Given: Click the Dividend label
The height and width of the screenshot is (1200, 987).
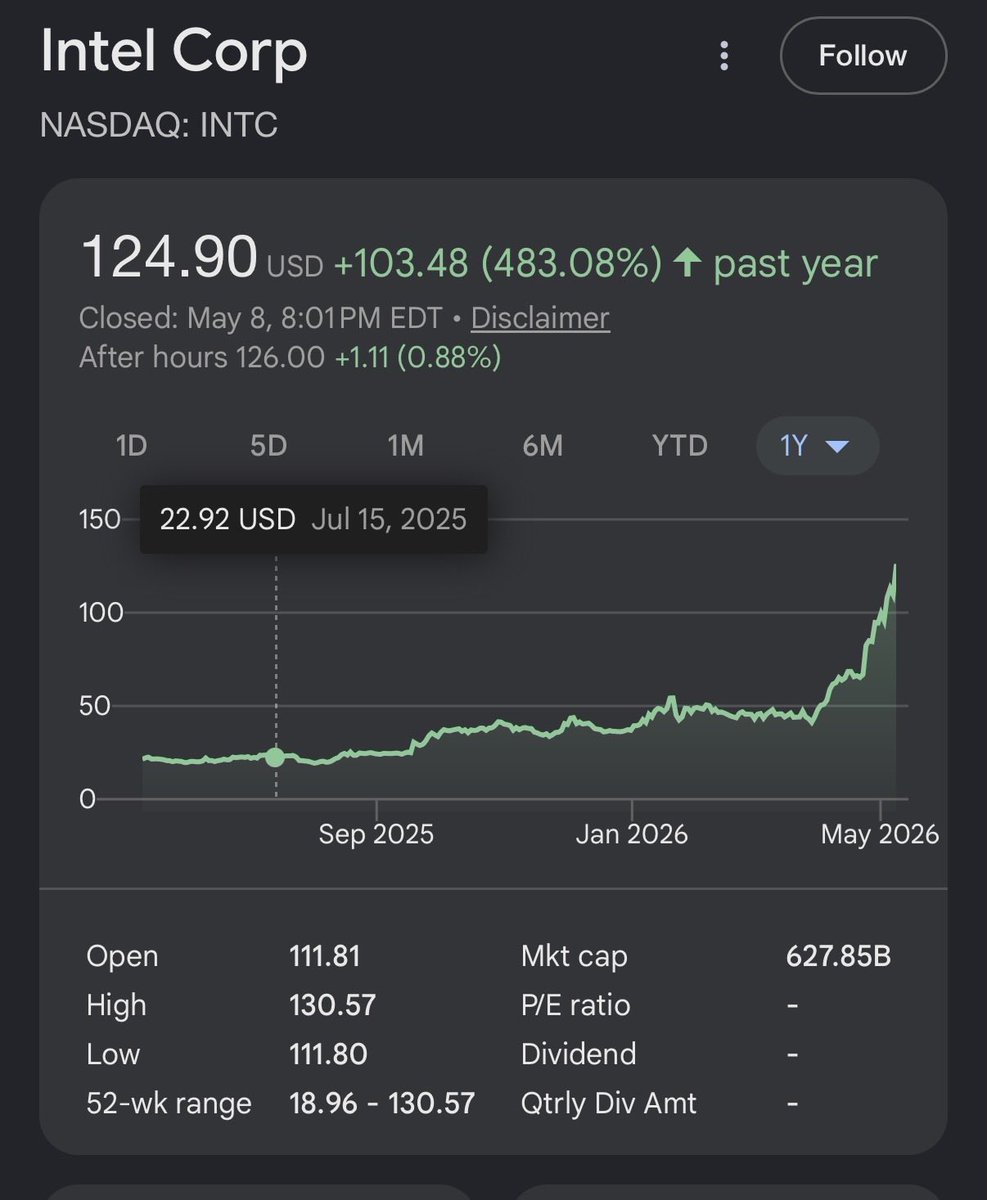Looking at the screenshot, I should (x=579, y=1054).
